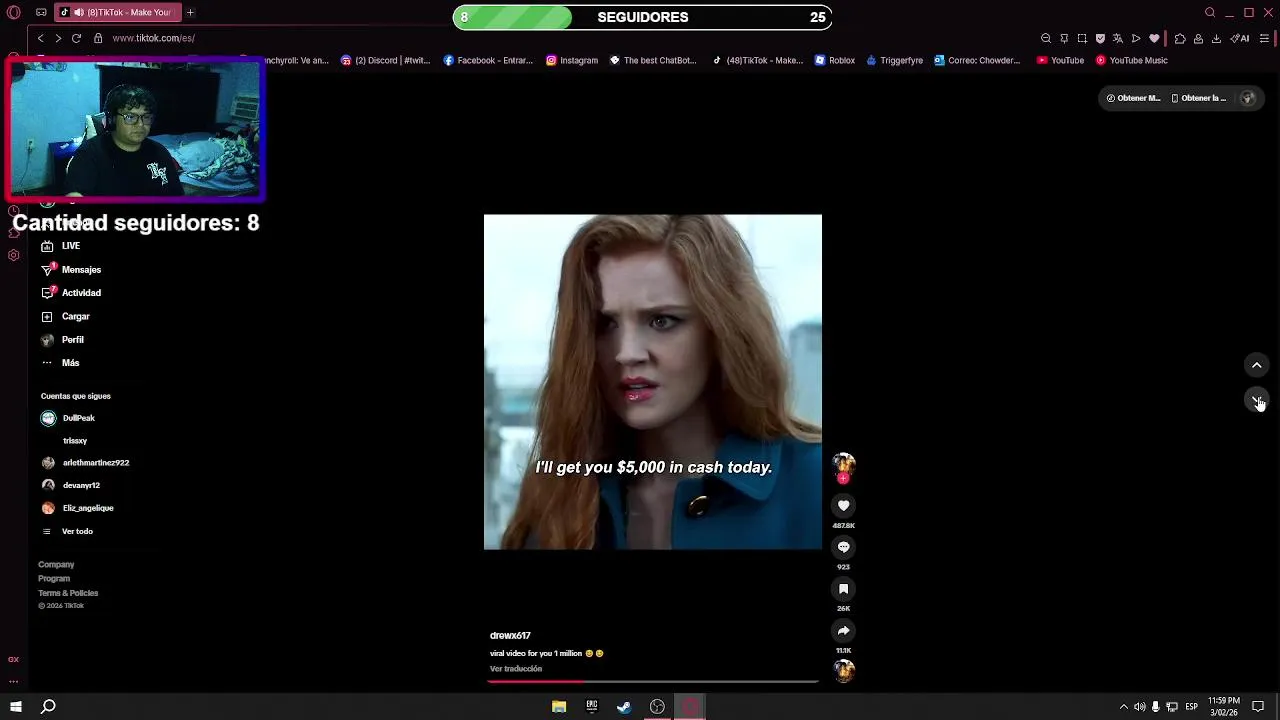Open a new browser tab with the plus

[x=190, y=12]
